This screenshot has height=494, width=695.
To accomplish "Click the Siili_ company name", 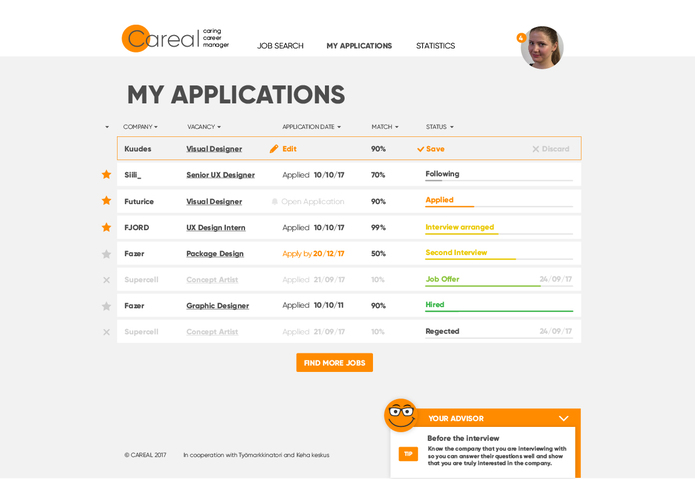I will click(x=133, y=175).
